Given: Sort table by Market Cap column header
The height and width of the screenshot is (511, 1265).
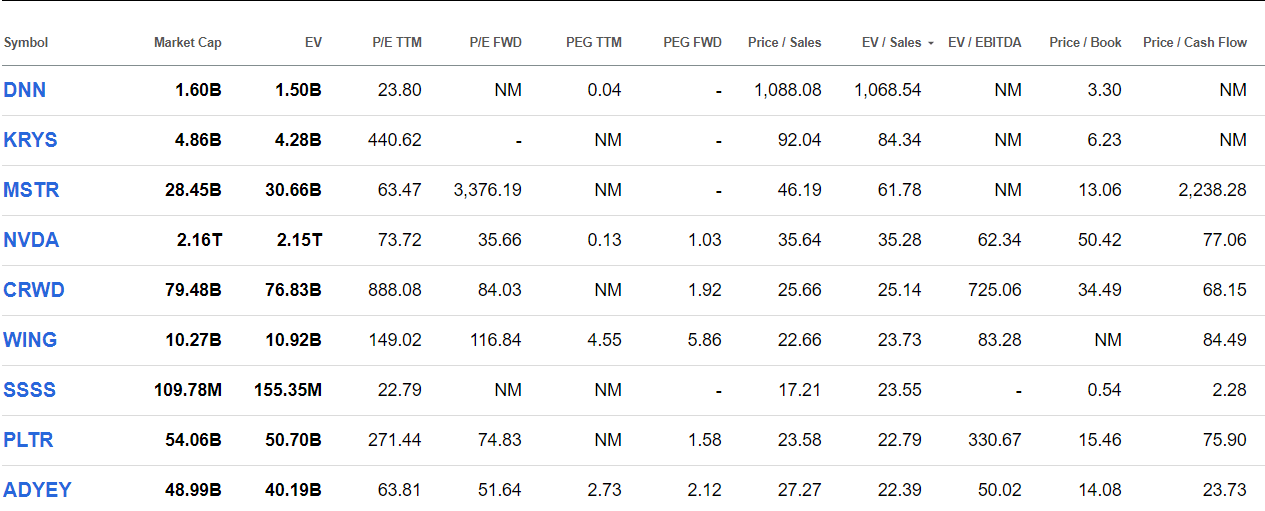Looking at the screenshot, I should [188, 43].
